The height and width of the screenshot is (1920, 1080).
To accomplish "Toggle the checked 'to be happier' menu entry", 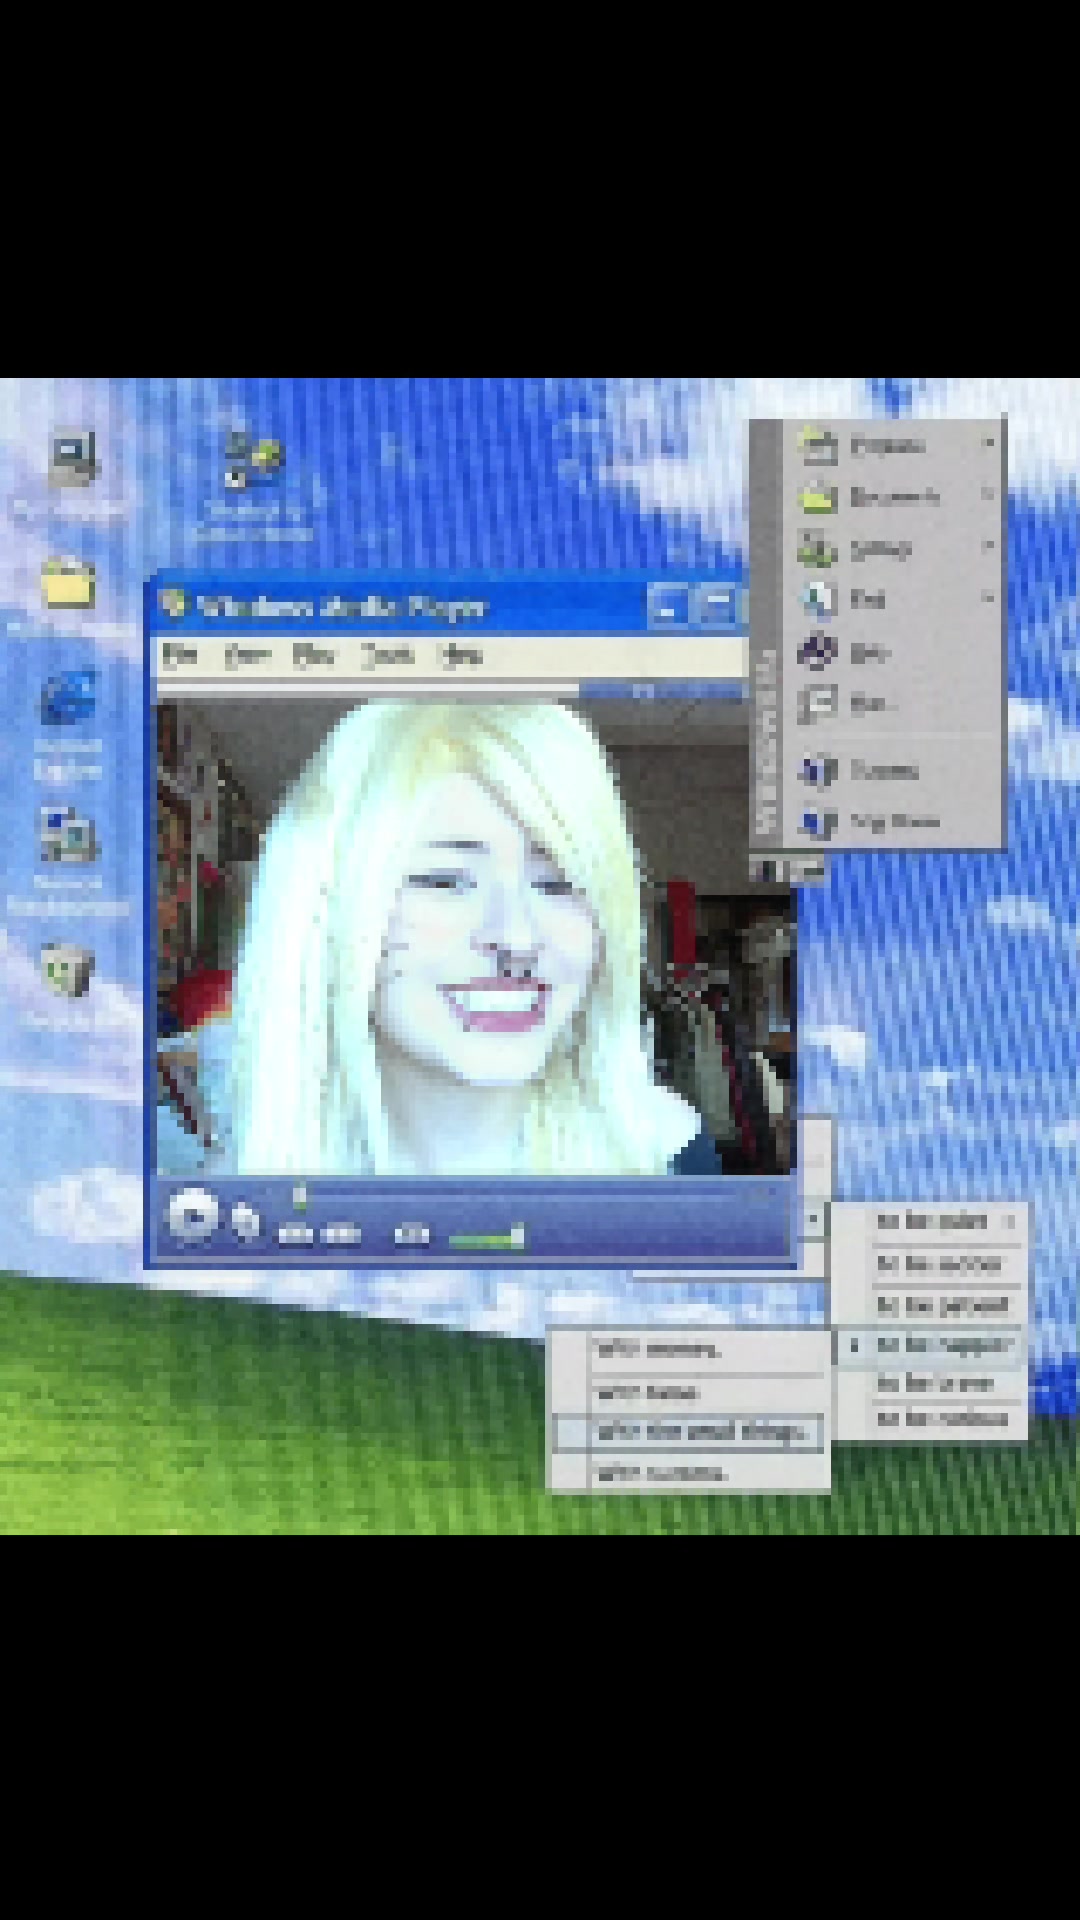I will pyautogui.click(x=928, y=1345).
